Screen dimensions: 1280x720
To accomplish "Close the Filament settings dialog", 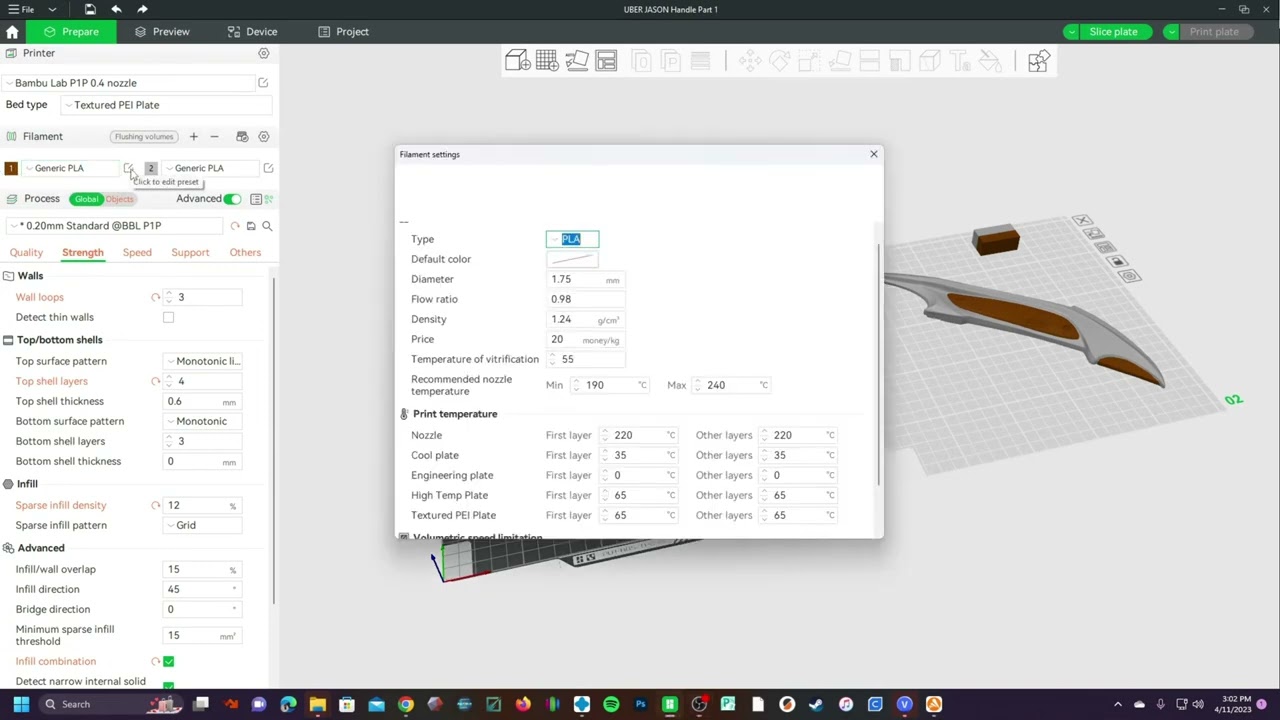I will pyautogui.click(x=874, y=154).
